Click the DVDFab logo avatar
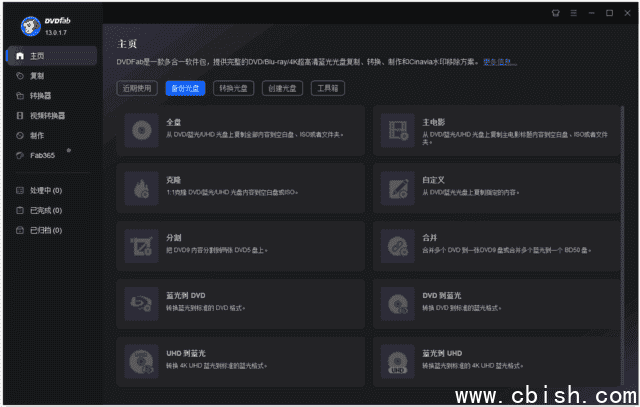640x407 pixels. [31, 26]
